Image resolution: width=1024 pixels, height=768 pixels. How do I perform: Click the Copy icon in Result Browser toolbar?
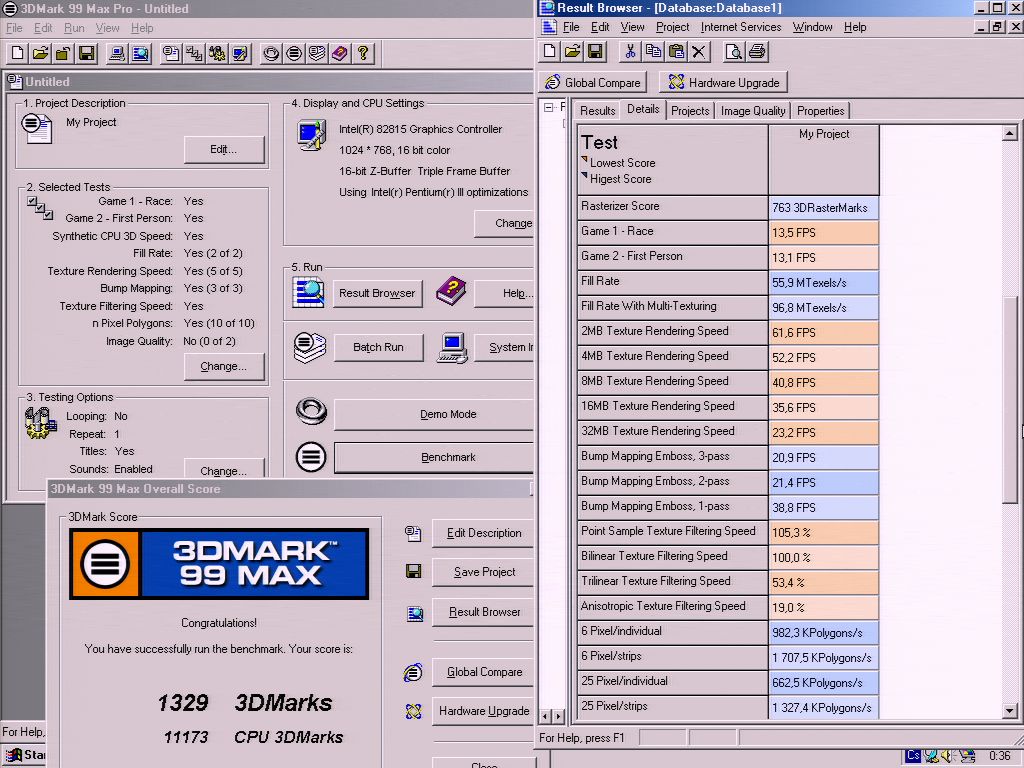coord(653,52)
